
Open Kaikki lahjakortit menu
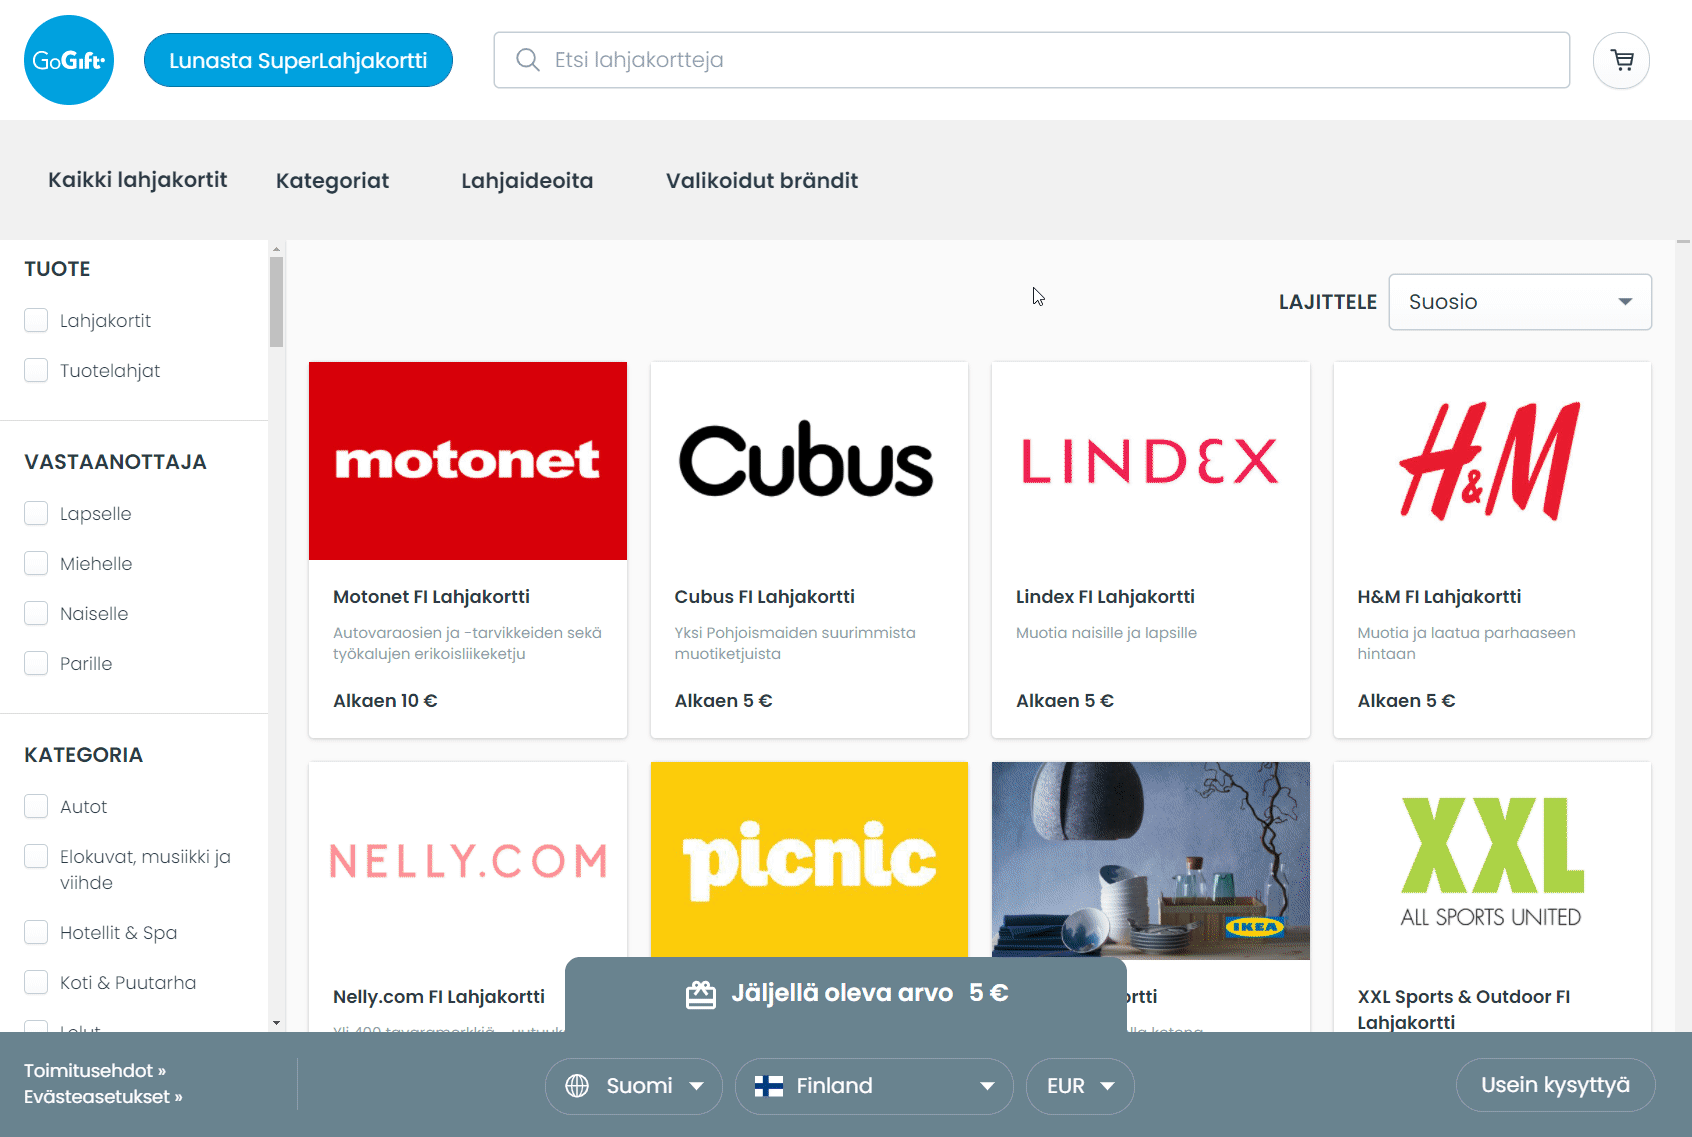(x=138, y=180)
